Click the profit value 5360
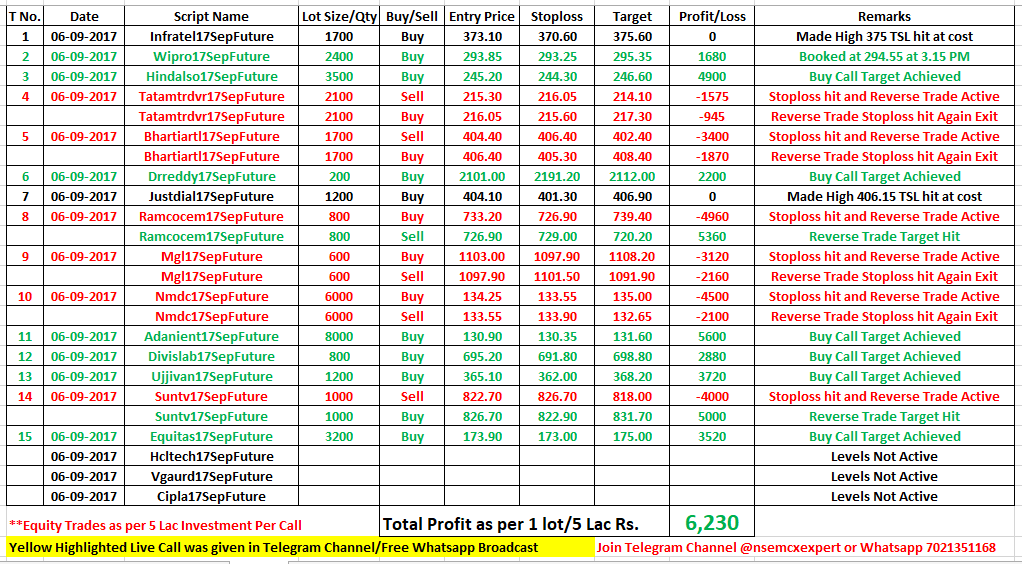The height and width of the screenshot is (564, 1022). [712, 237]
